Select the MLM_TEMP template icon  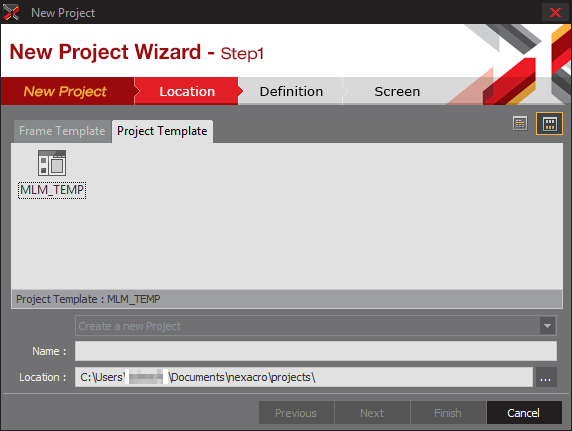point(52,163)
